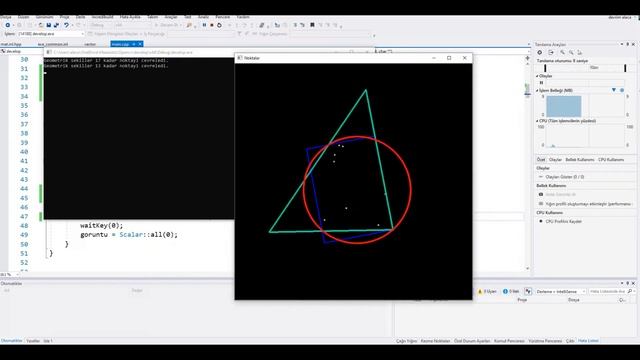Open the Debug configuration dropdown
This screenshot has height=360, width=640.
pos(100,25)
